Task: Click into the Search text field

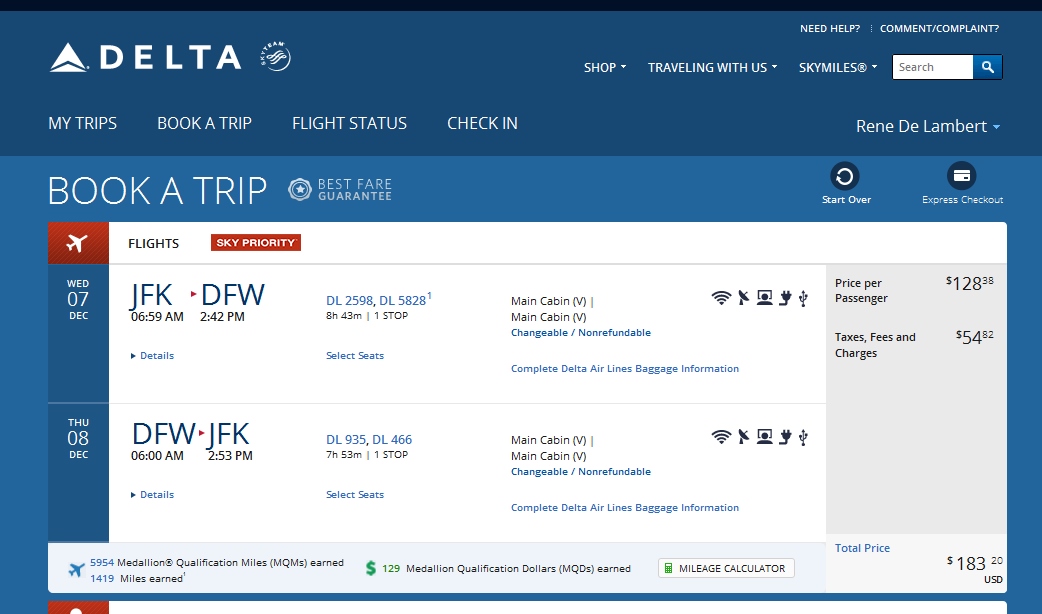Action: point(932,67)
